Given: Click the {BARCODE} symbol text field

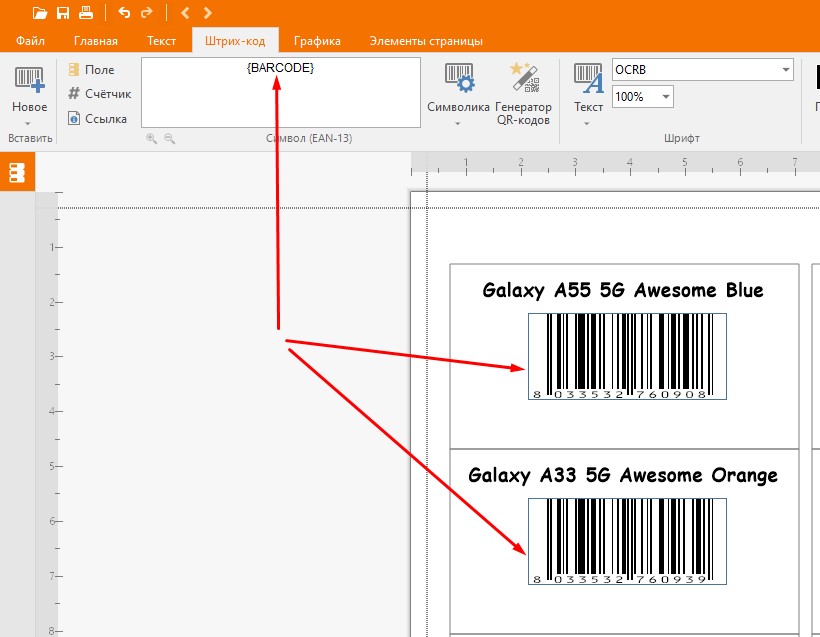Looking at the screenshot, I should point(280,92).
